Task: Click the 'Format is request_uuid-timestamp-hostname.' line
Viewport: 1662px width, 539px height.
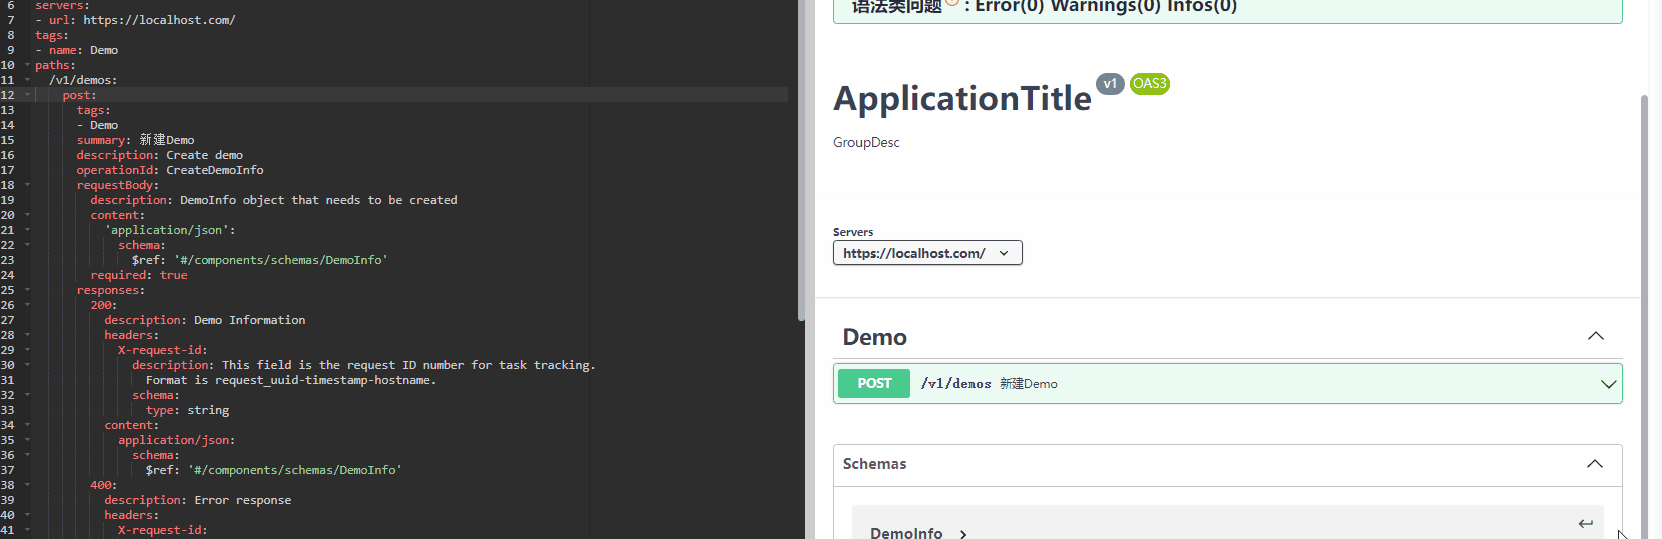Action: click(x=291, y=380)
